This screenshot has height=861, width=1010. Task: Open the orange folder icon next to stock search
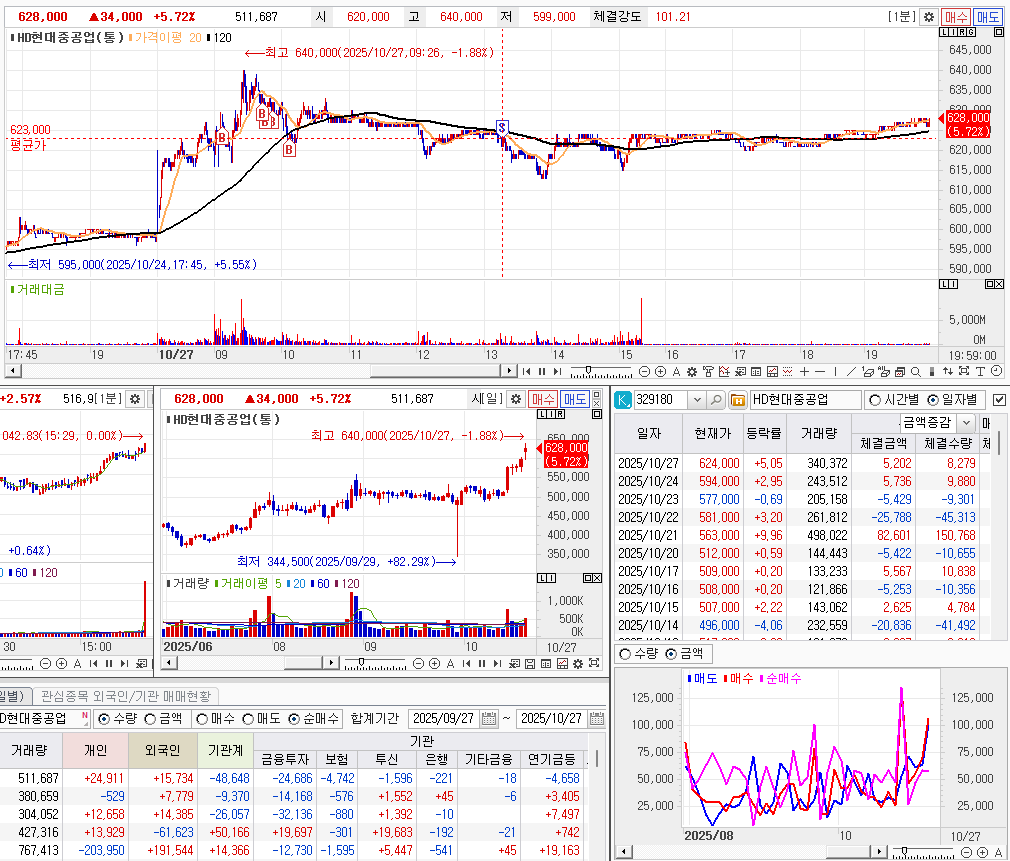click(738, 400)
